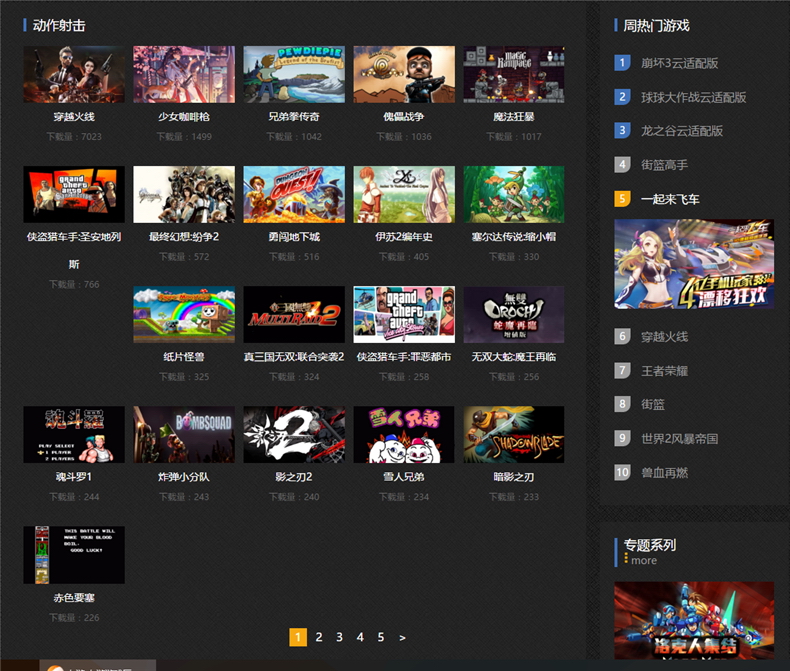Select the PewDiePie 兄弟拳传奇 game image
This screenshot has width=790, height=671.
click(294, 75)
